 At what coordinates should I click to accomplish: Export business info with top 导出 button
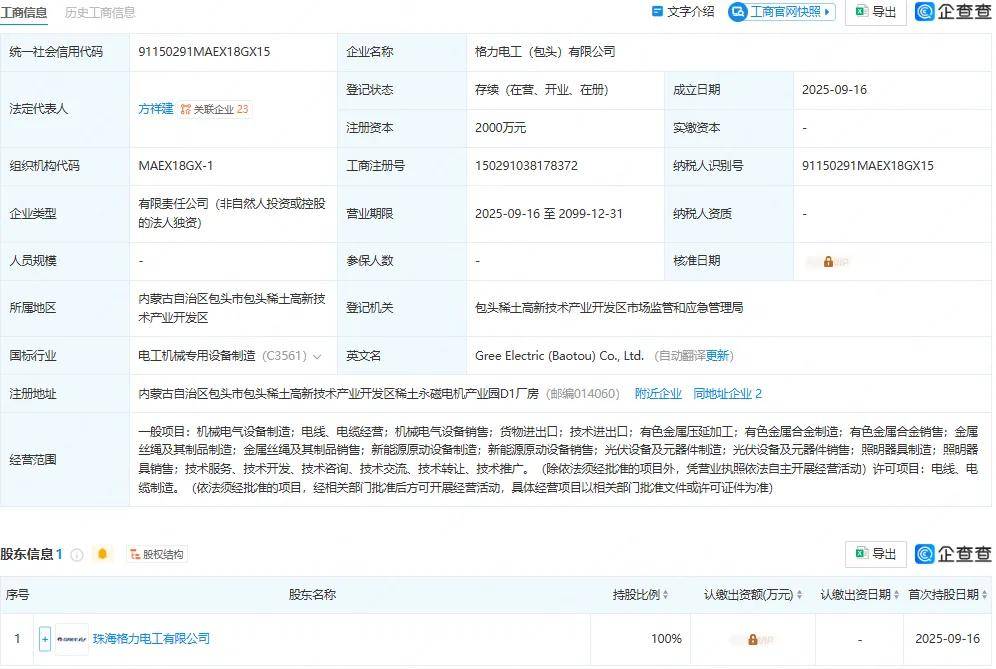(x=876, y=11)
